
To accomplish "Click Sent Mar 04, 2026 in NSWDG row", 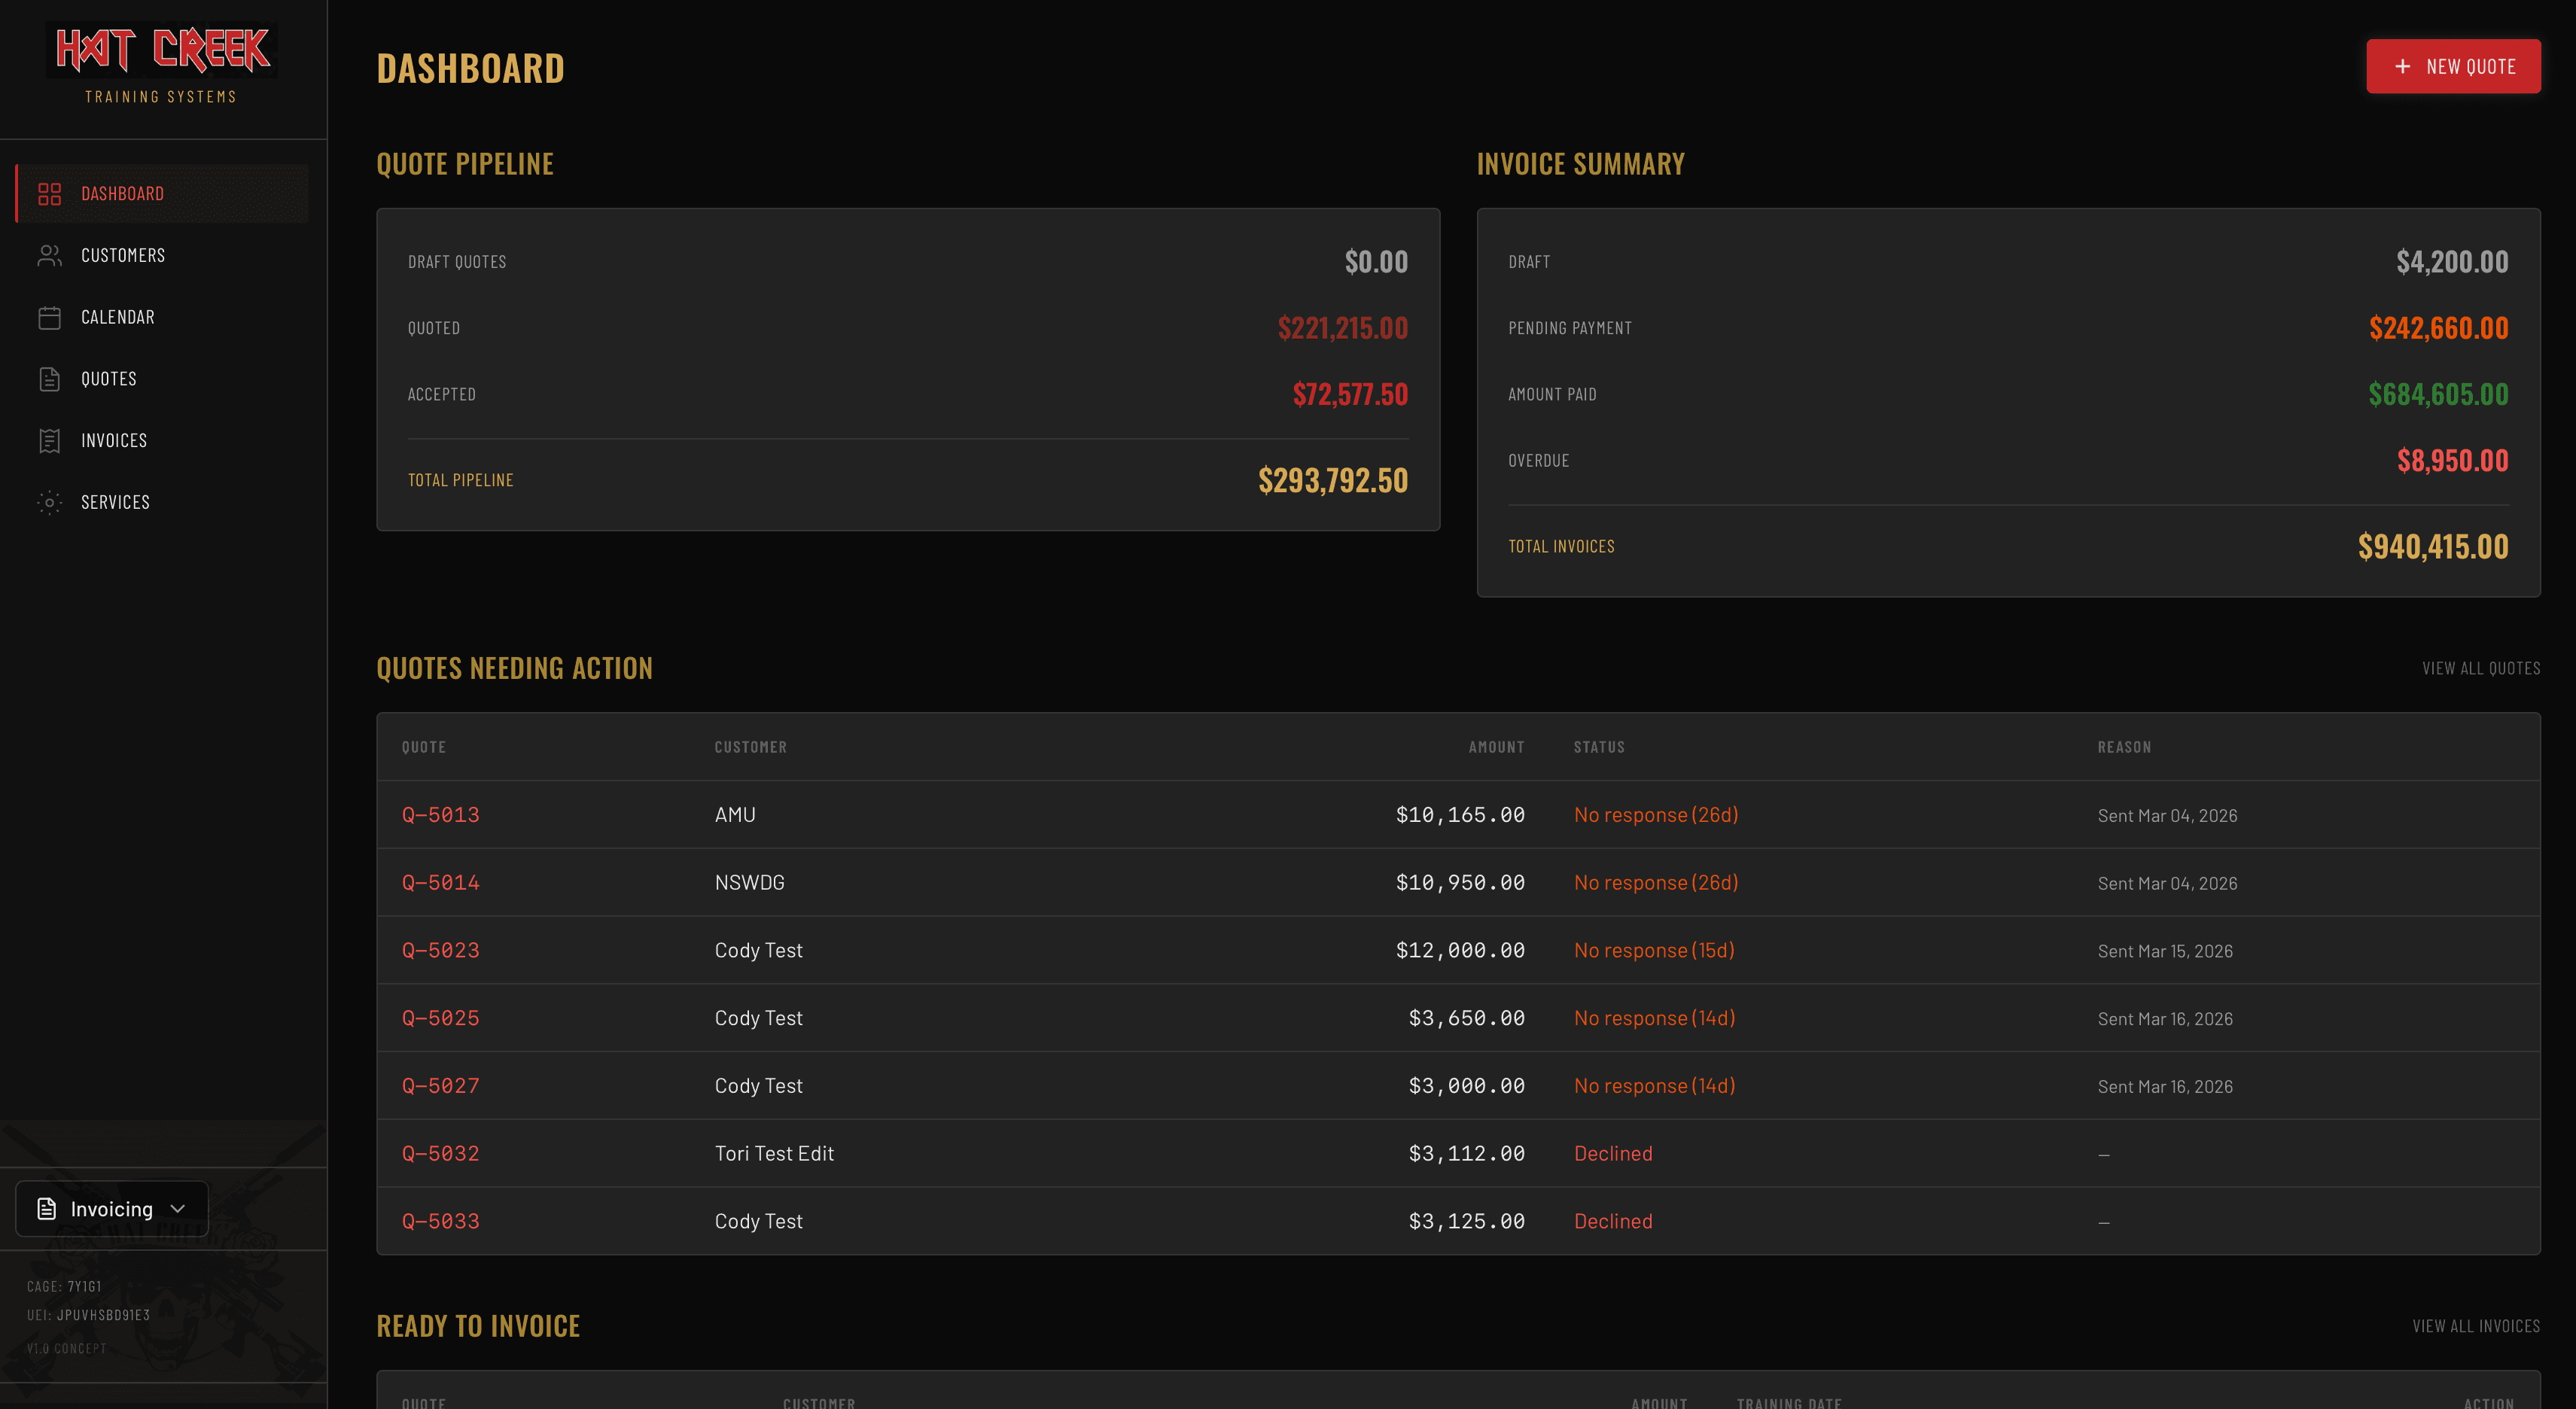I will click(2167, 884).
